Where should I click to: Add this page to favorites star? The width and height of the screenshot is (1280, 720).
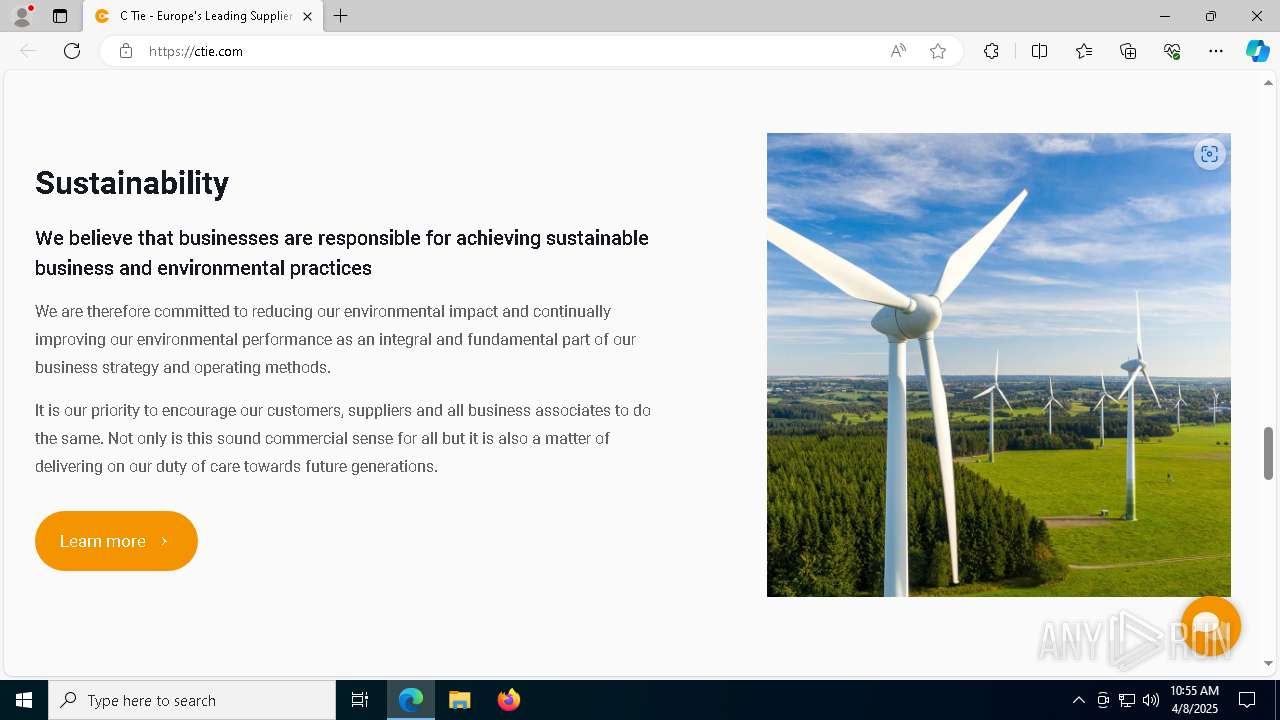coord(938,51)
